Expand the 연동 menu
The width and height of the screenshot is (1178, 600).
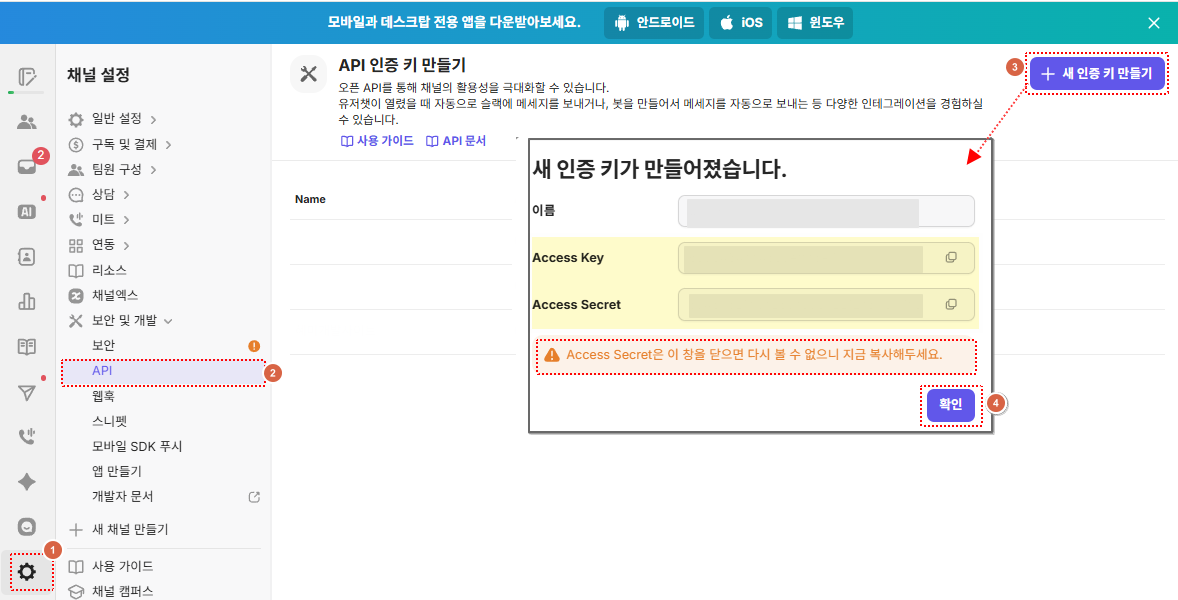[104, 245]
